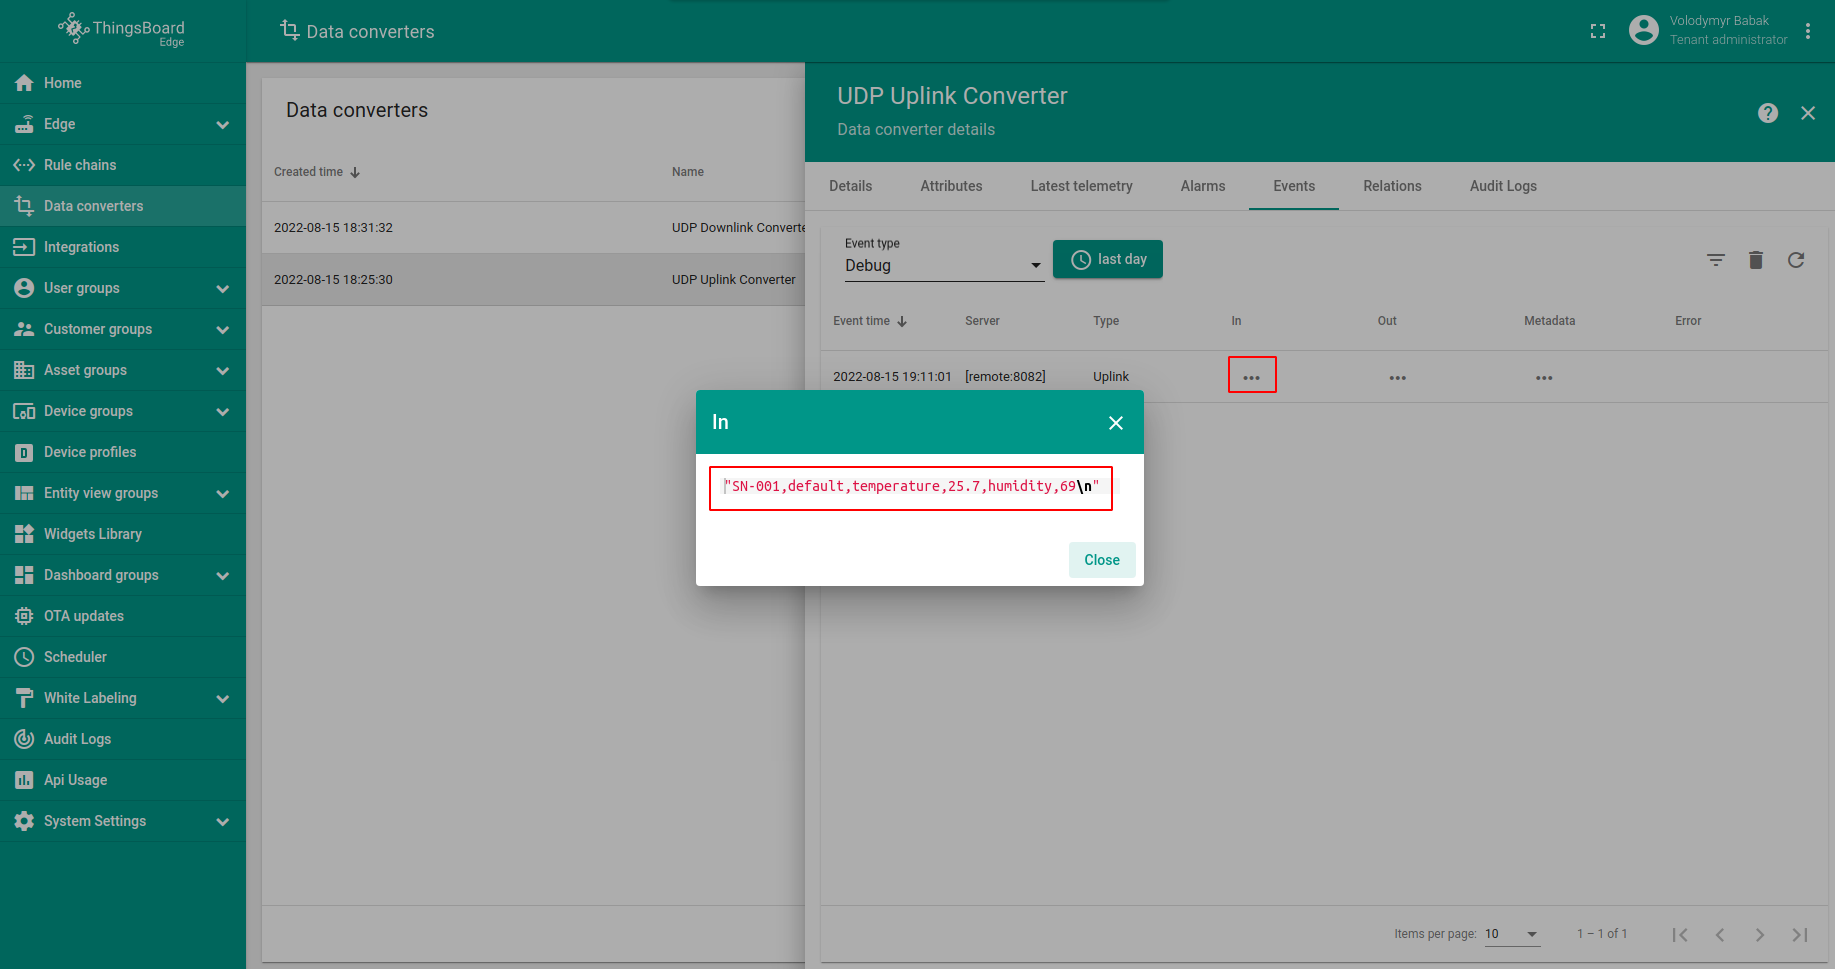The width and height of the screenshot is (1835, 969).
Task: Refresh the events list
Action: (1796, 260)
